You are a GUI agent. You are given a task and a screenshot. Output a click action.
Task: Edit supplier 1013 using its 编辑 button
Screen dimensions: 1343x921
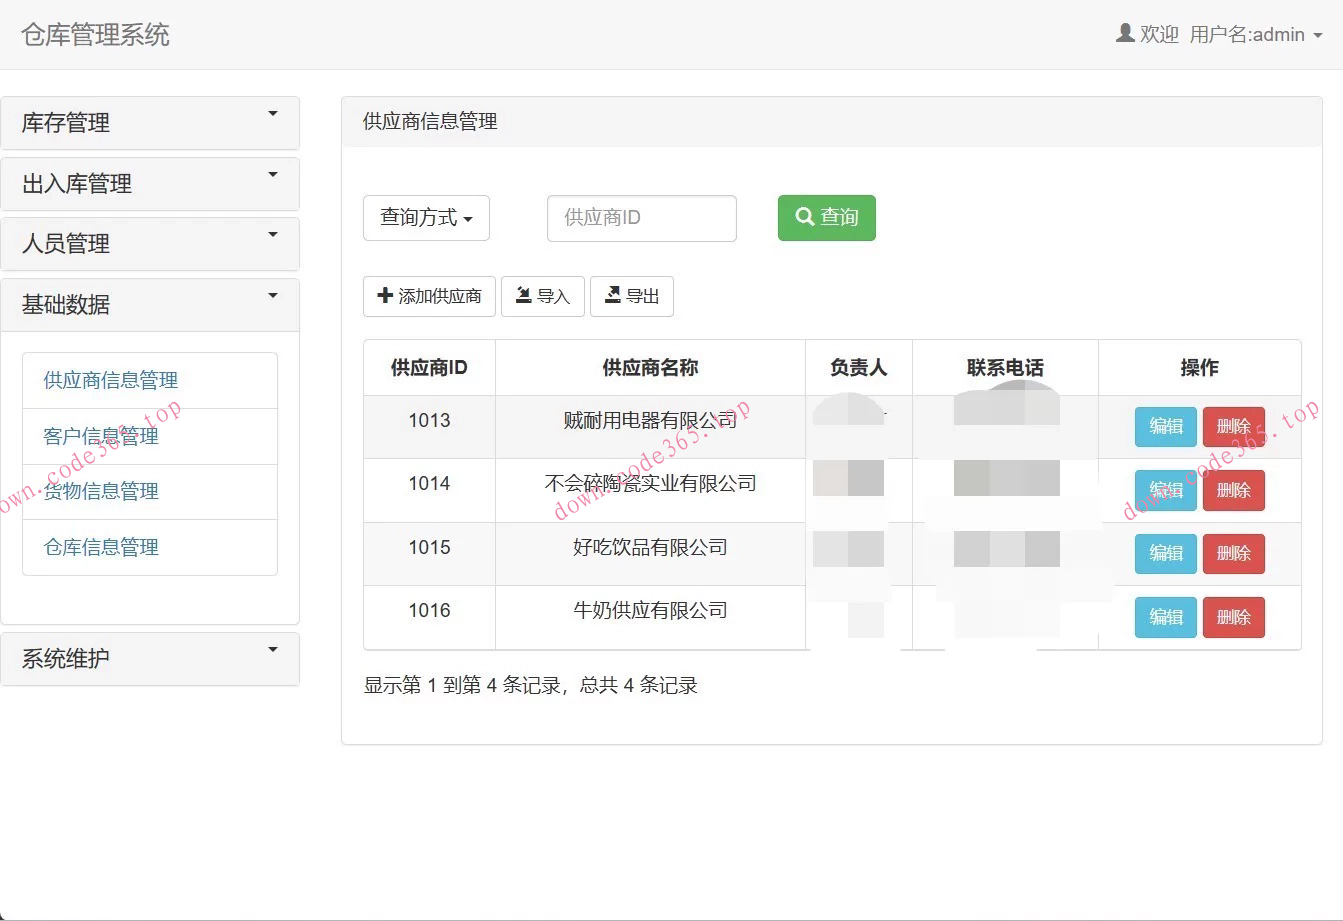tap(1165, 427)
